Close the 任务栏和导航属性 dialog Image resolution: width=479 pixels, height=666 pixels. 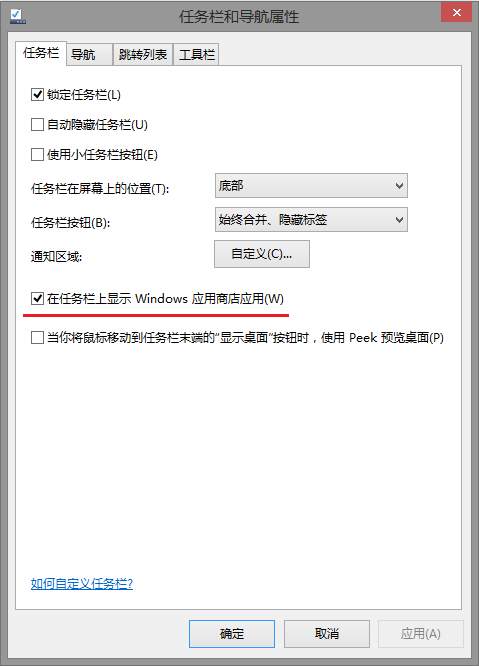coord(456,12)
